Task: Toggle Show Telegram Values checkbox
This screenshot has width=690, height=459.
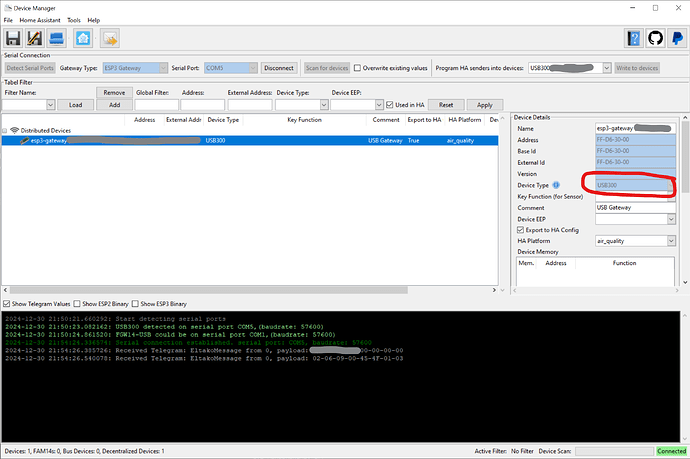Action: coord(7,304)
